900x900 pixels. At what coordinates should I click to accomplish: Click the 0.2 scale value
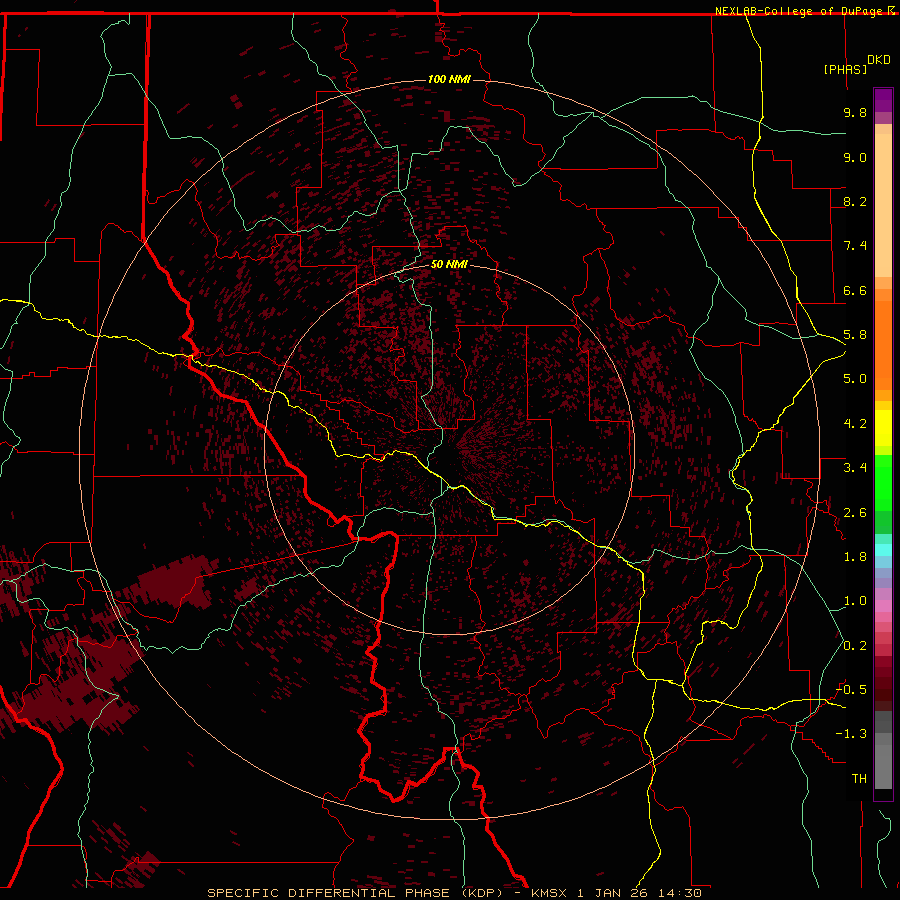pos(855,646)
